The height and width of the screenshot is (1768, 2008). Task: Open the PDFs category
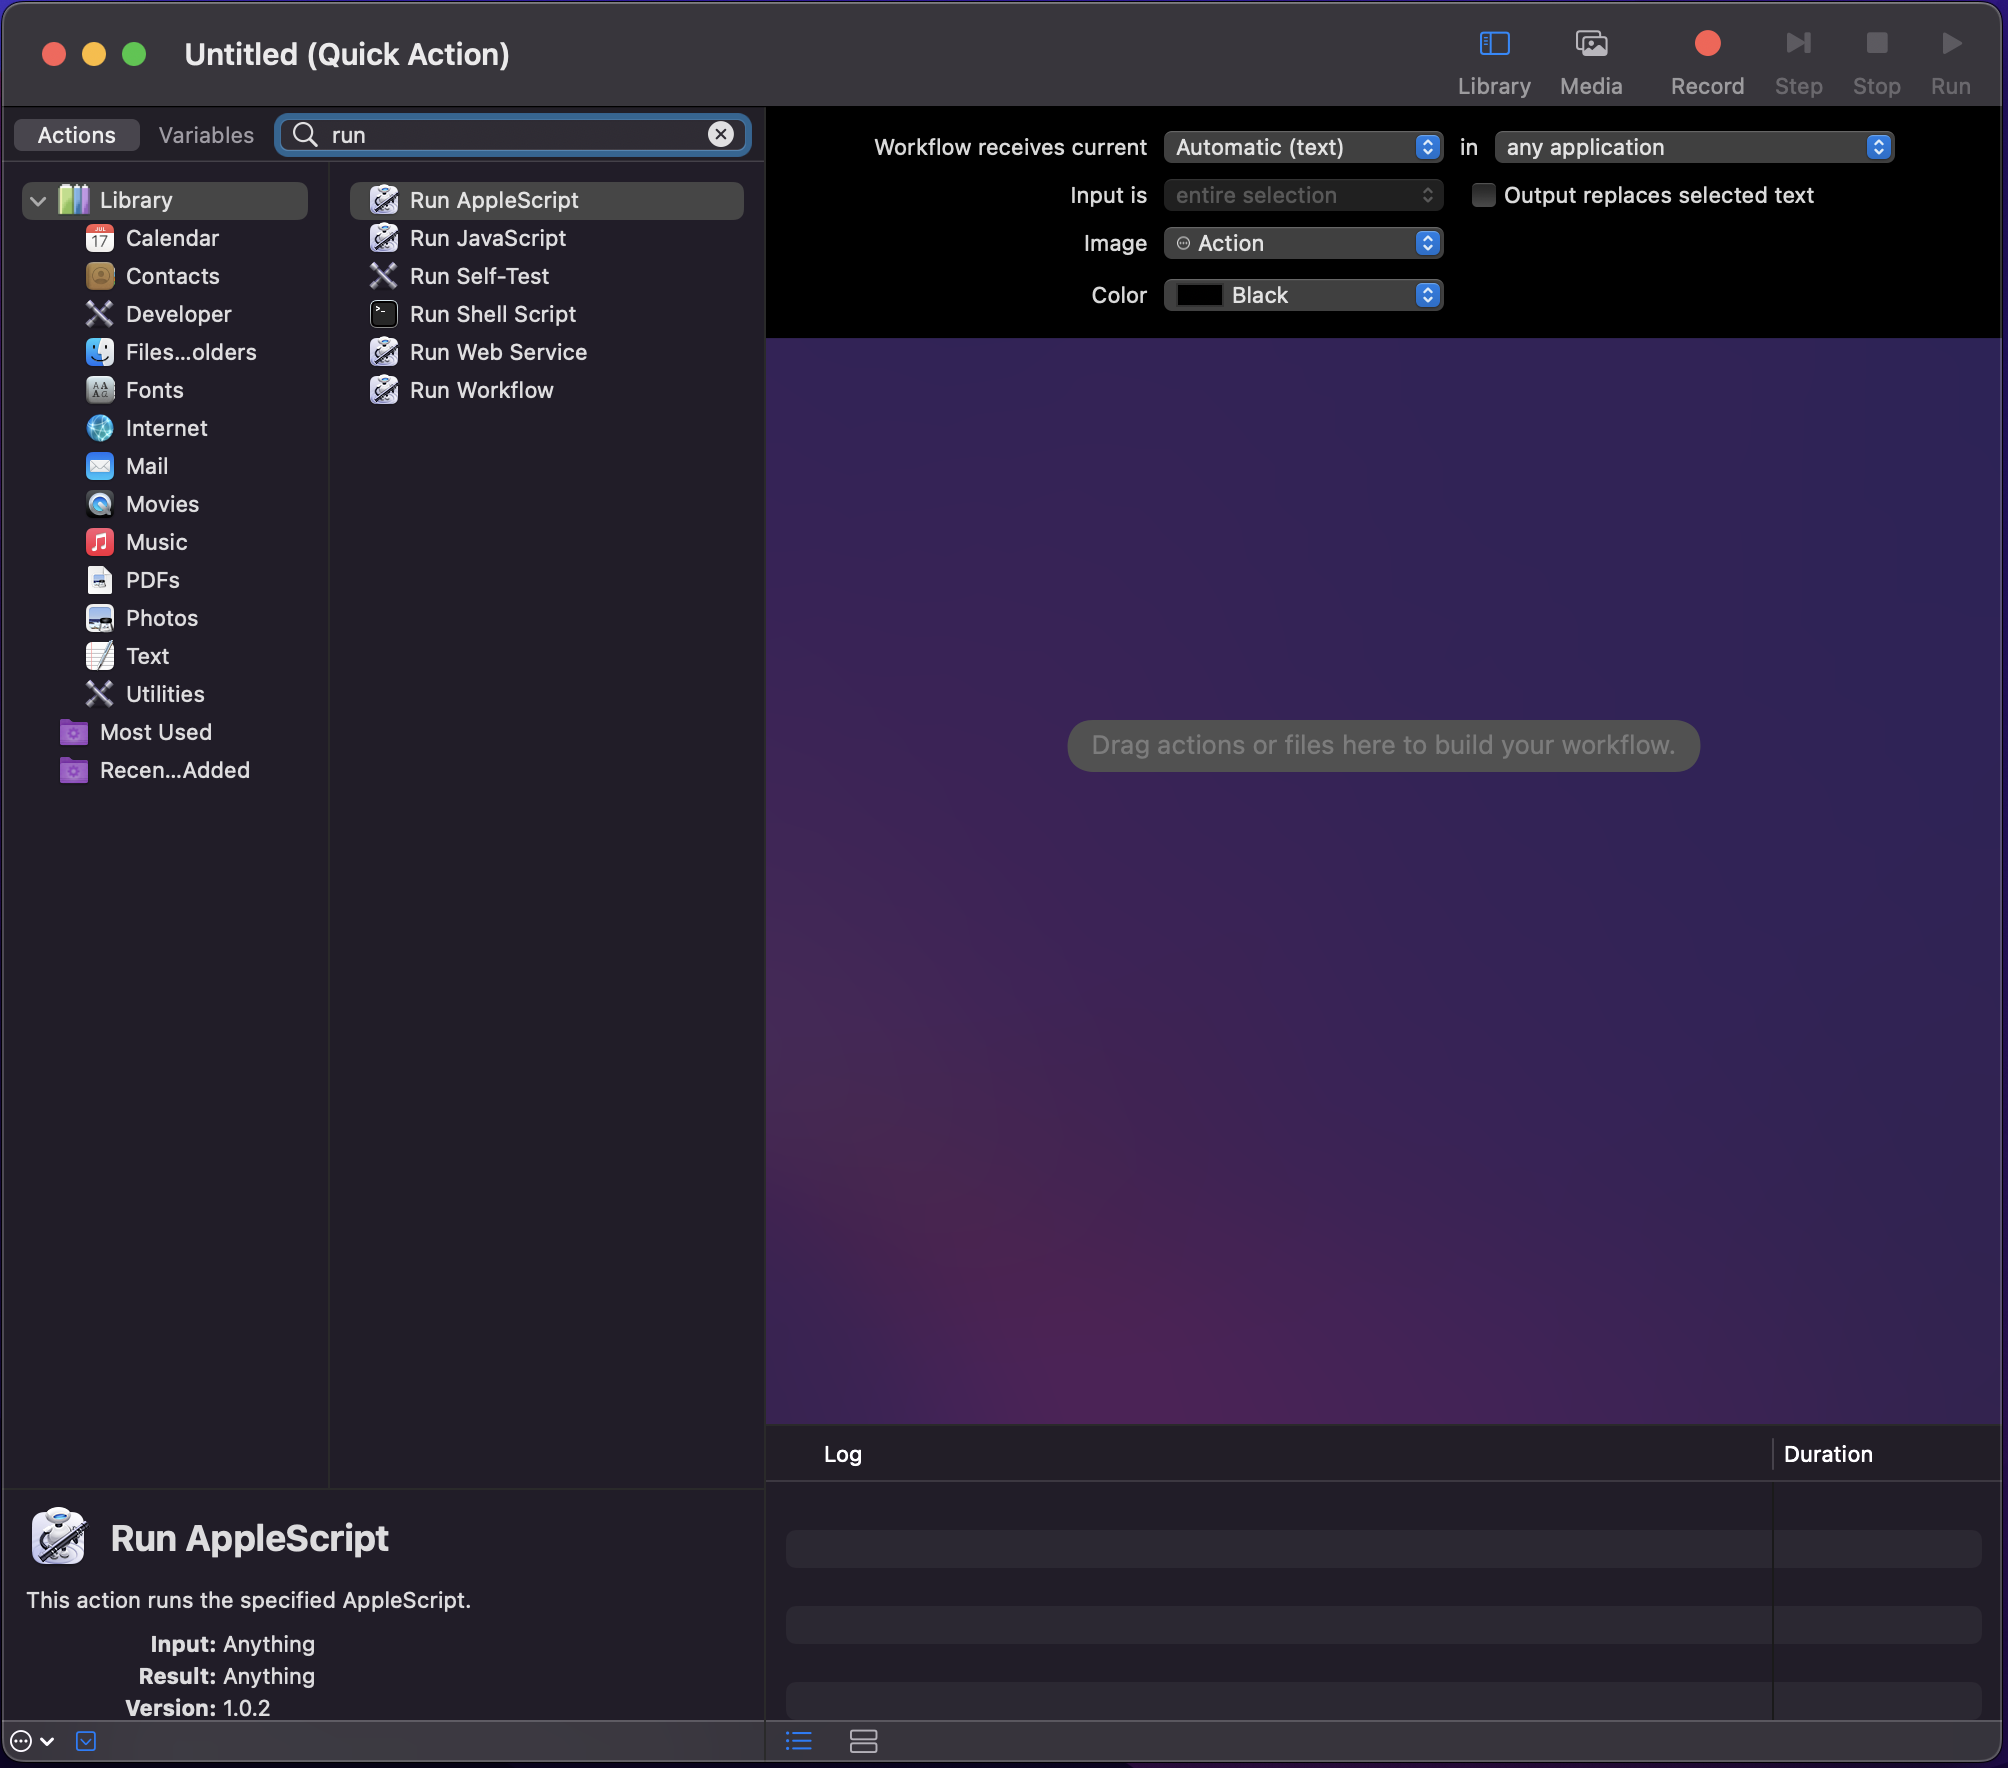152,580
